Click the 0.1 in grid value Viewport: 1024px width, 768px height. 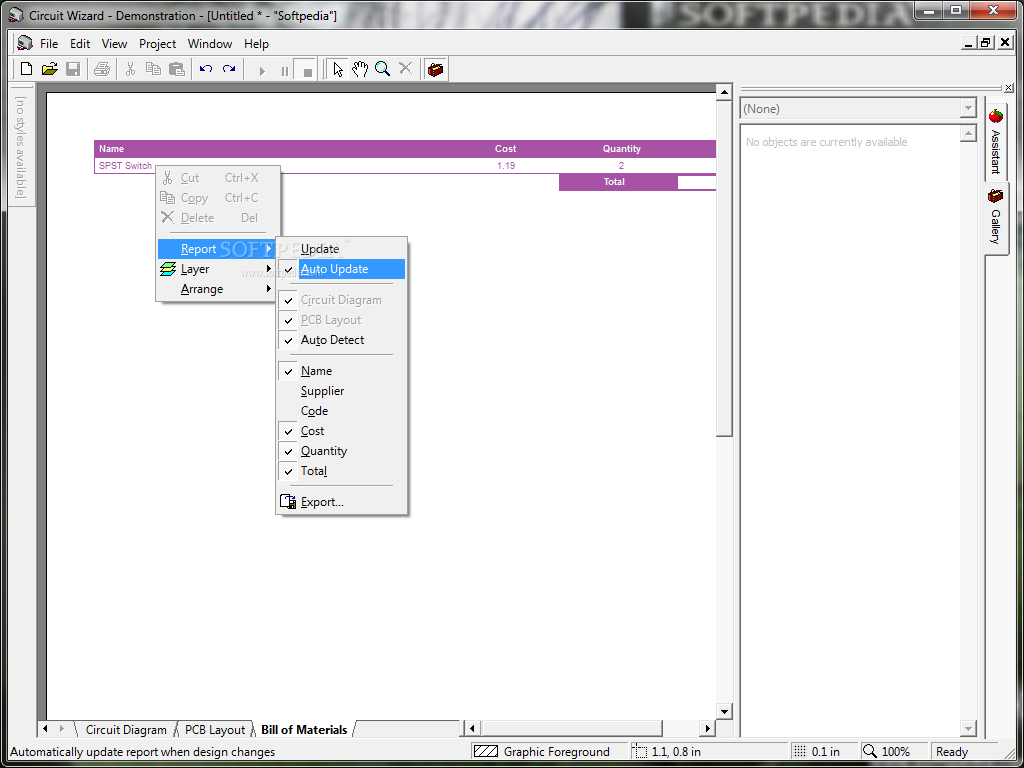click(825, 752)
